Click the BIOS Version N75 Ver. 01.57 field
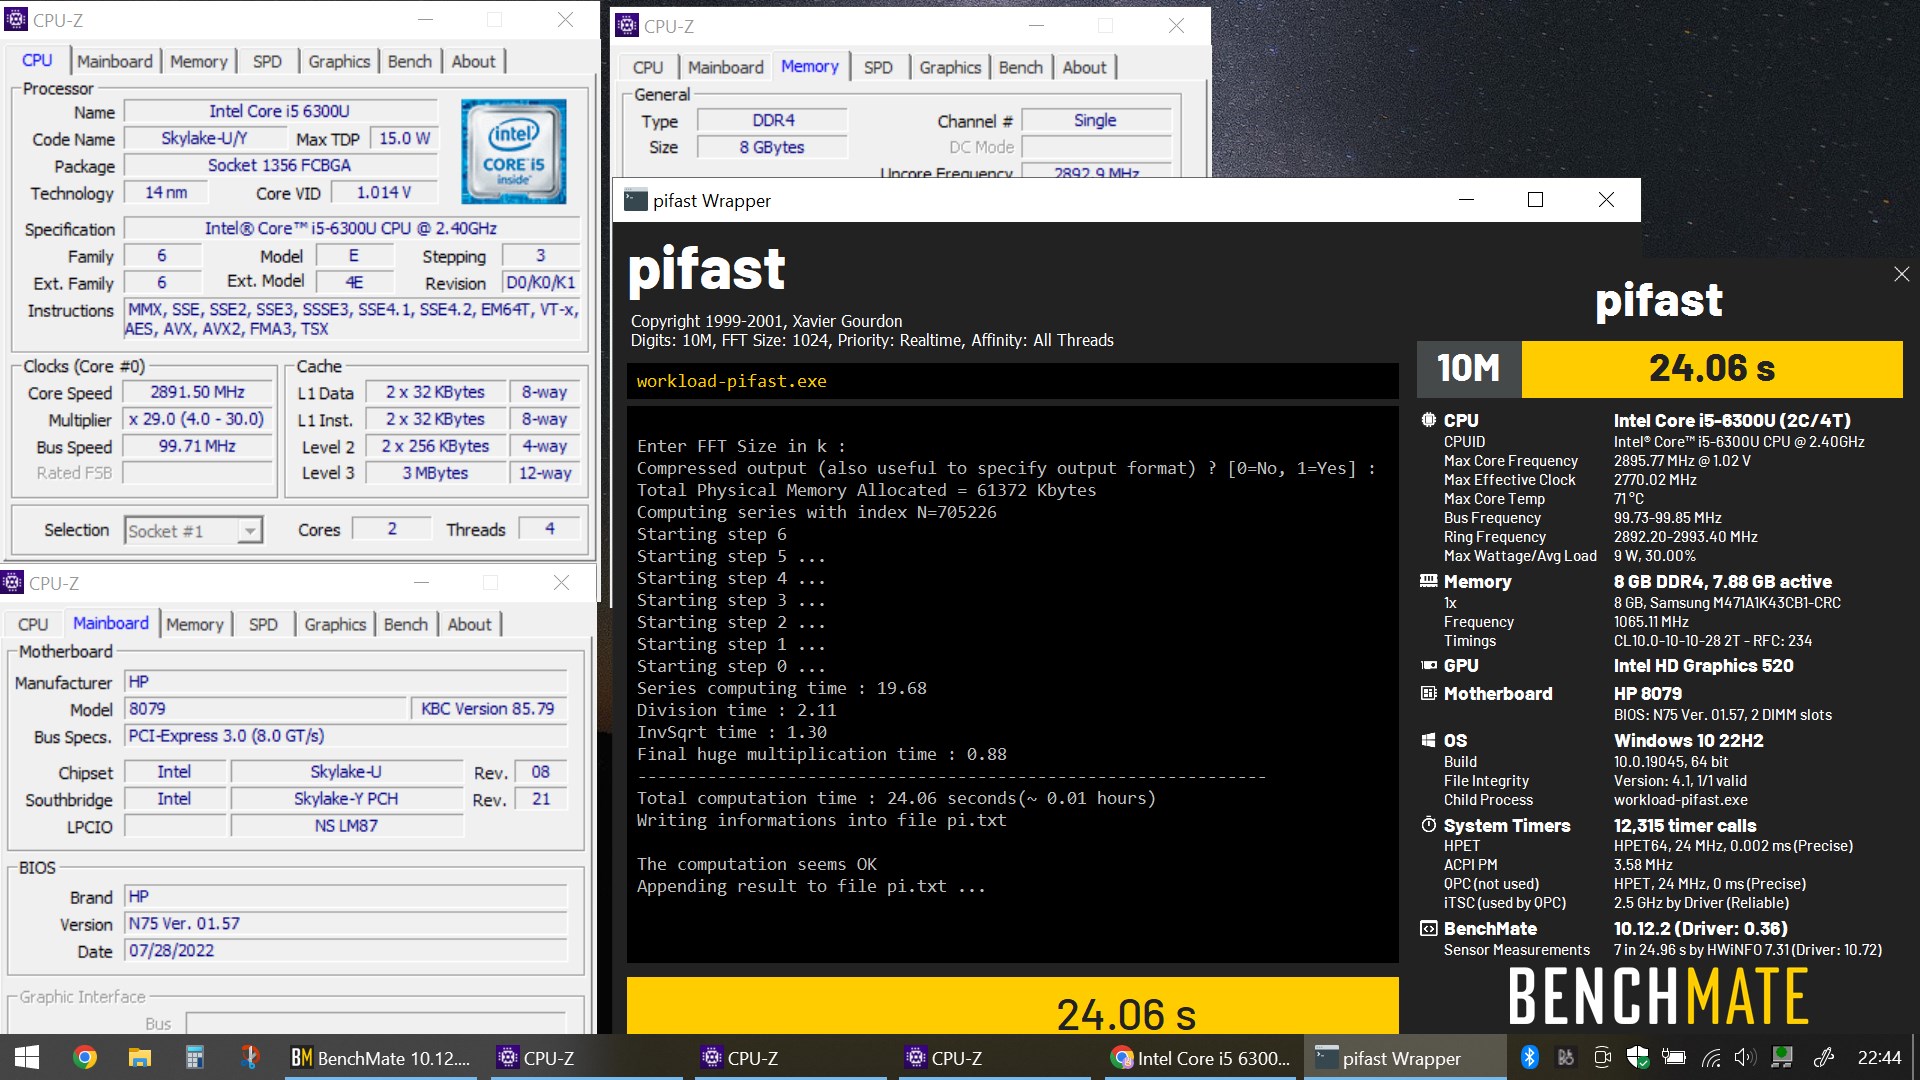The image size is (1920, 1080). coord(345,923)
